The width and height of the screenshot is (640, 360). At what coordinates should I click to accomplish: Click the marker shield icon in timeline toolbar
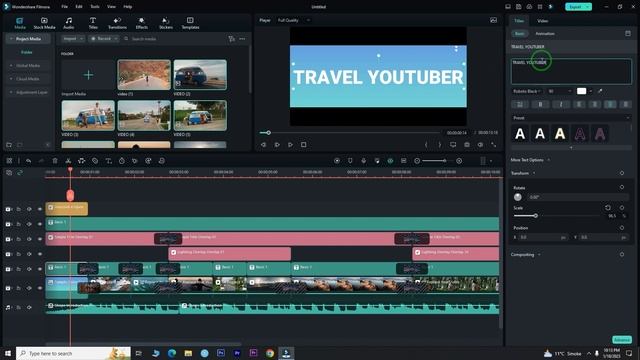pos(350,161)
